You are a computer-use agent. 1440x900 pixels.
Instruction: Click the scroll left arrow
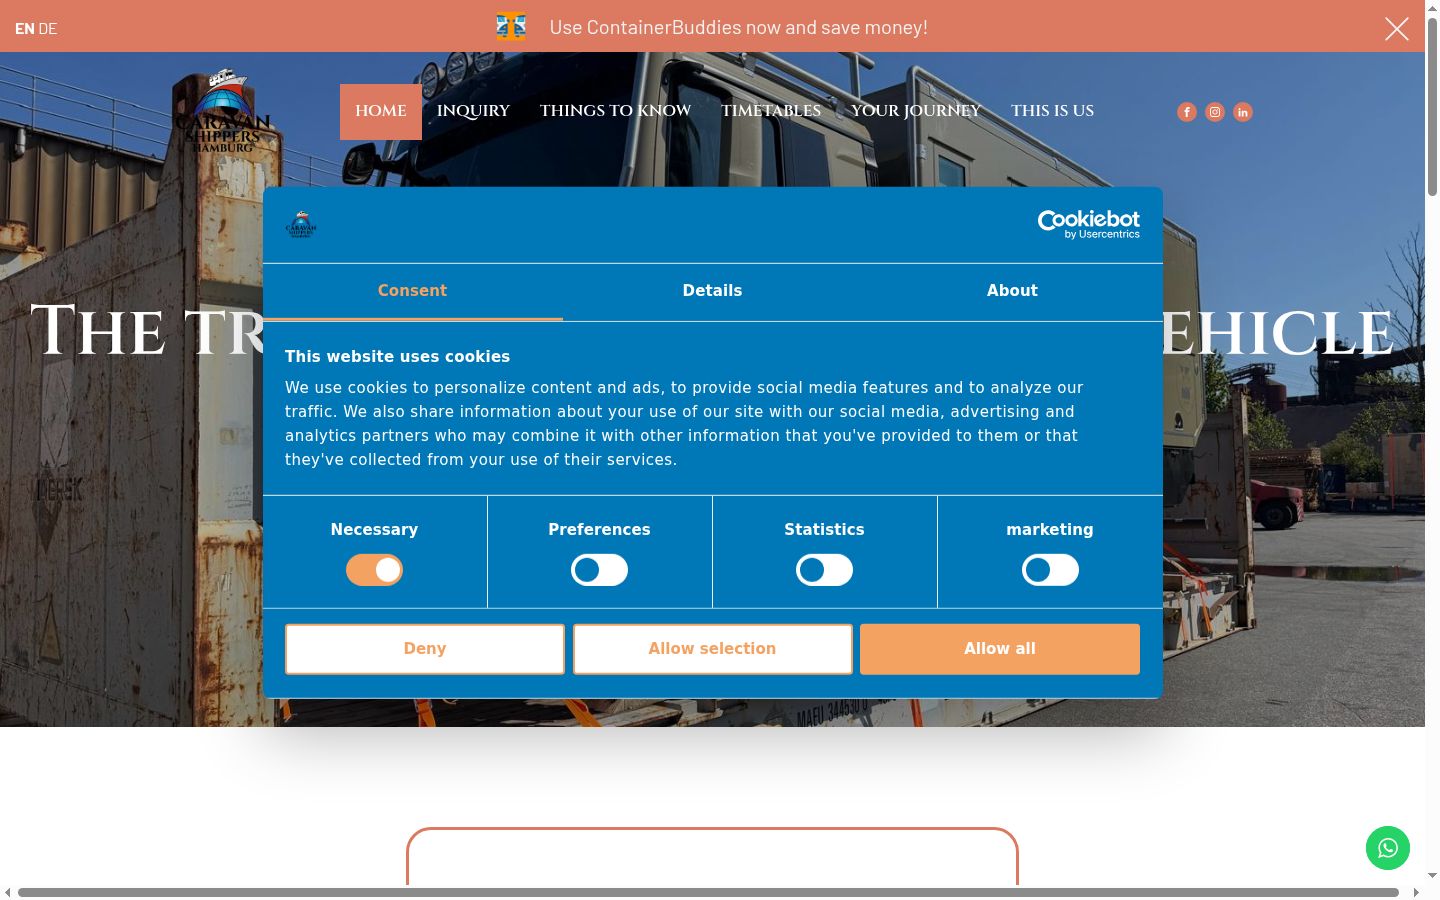point(8,892)
